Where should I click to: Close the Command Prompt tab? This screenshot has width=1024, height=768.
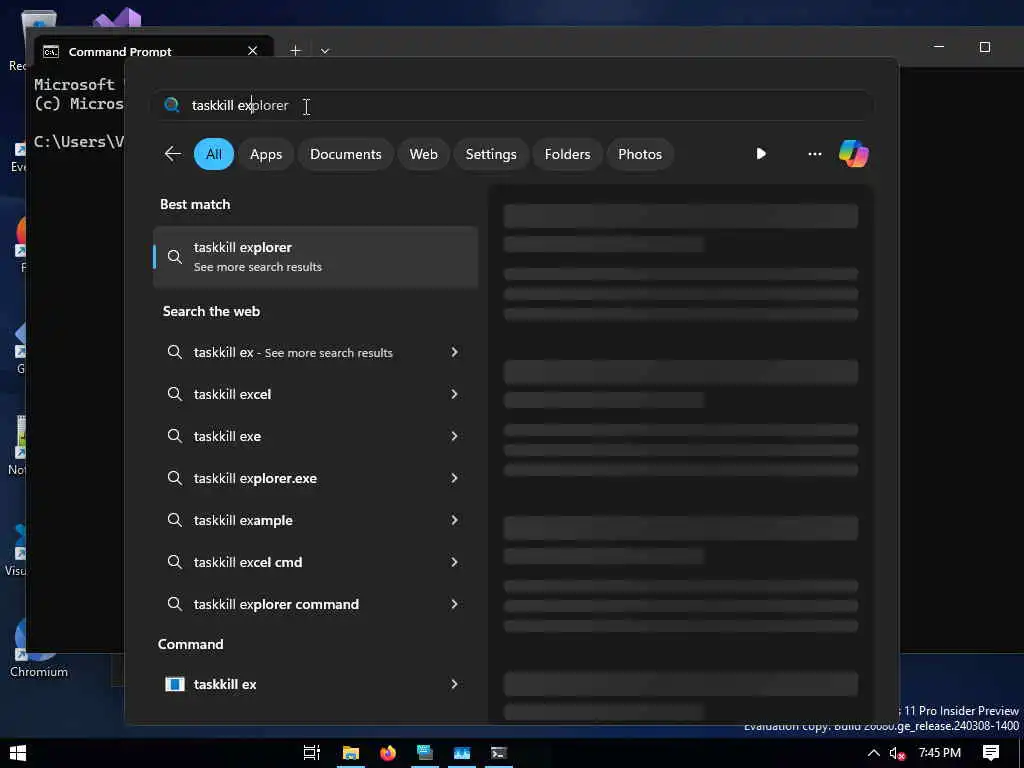coord(252,50)
